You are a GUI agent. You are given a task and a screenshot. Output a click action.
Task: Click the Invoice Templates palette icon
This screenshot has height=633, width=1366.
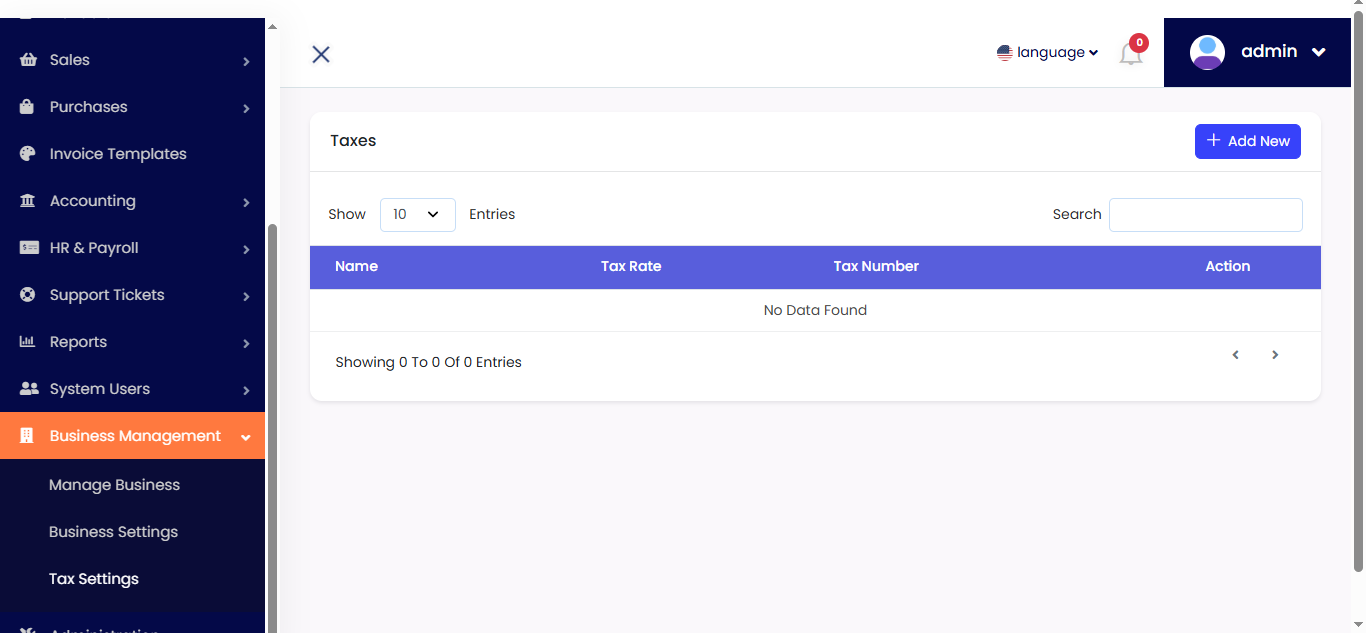28,154
